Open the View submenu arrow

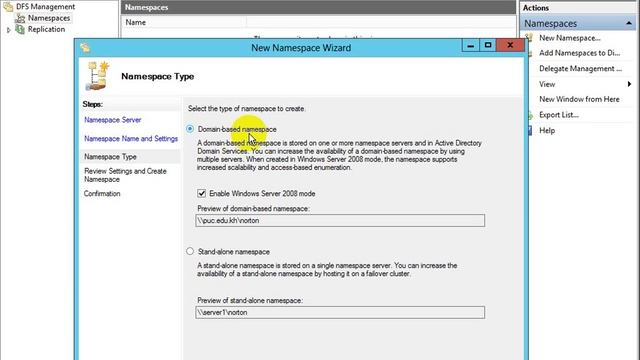(x=629, y=84)
